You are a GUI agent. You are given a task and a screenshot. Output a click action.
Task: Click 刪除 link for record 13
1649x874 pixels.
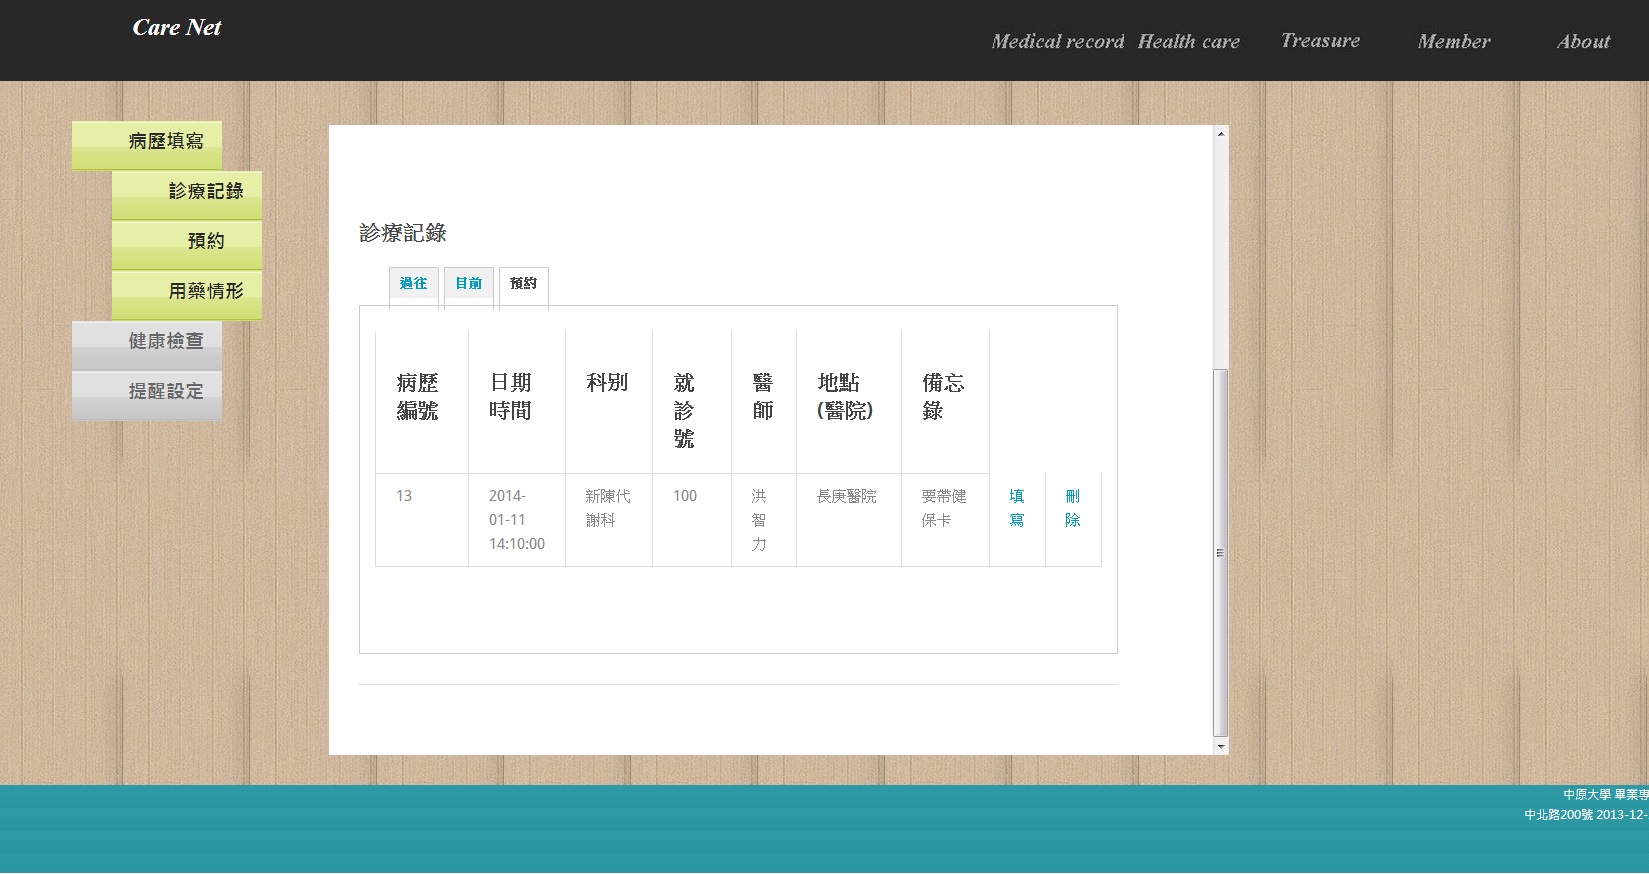coord(1073,508)
